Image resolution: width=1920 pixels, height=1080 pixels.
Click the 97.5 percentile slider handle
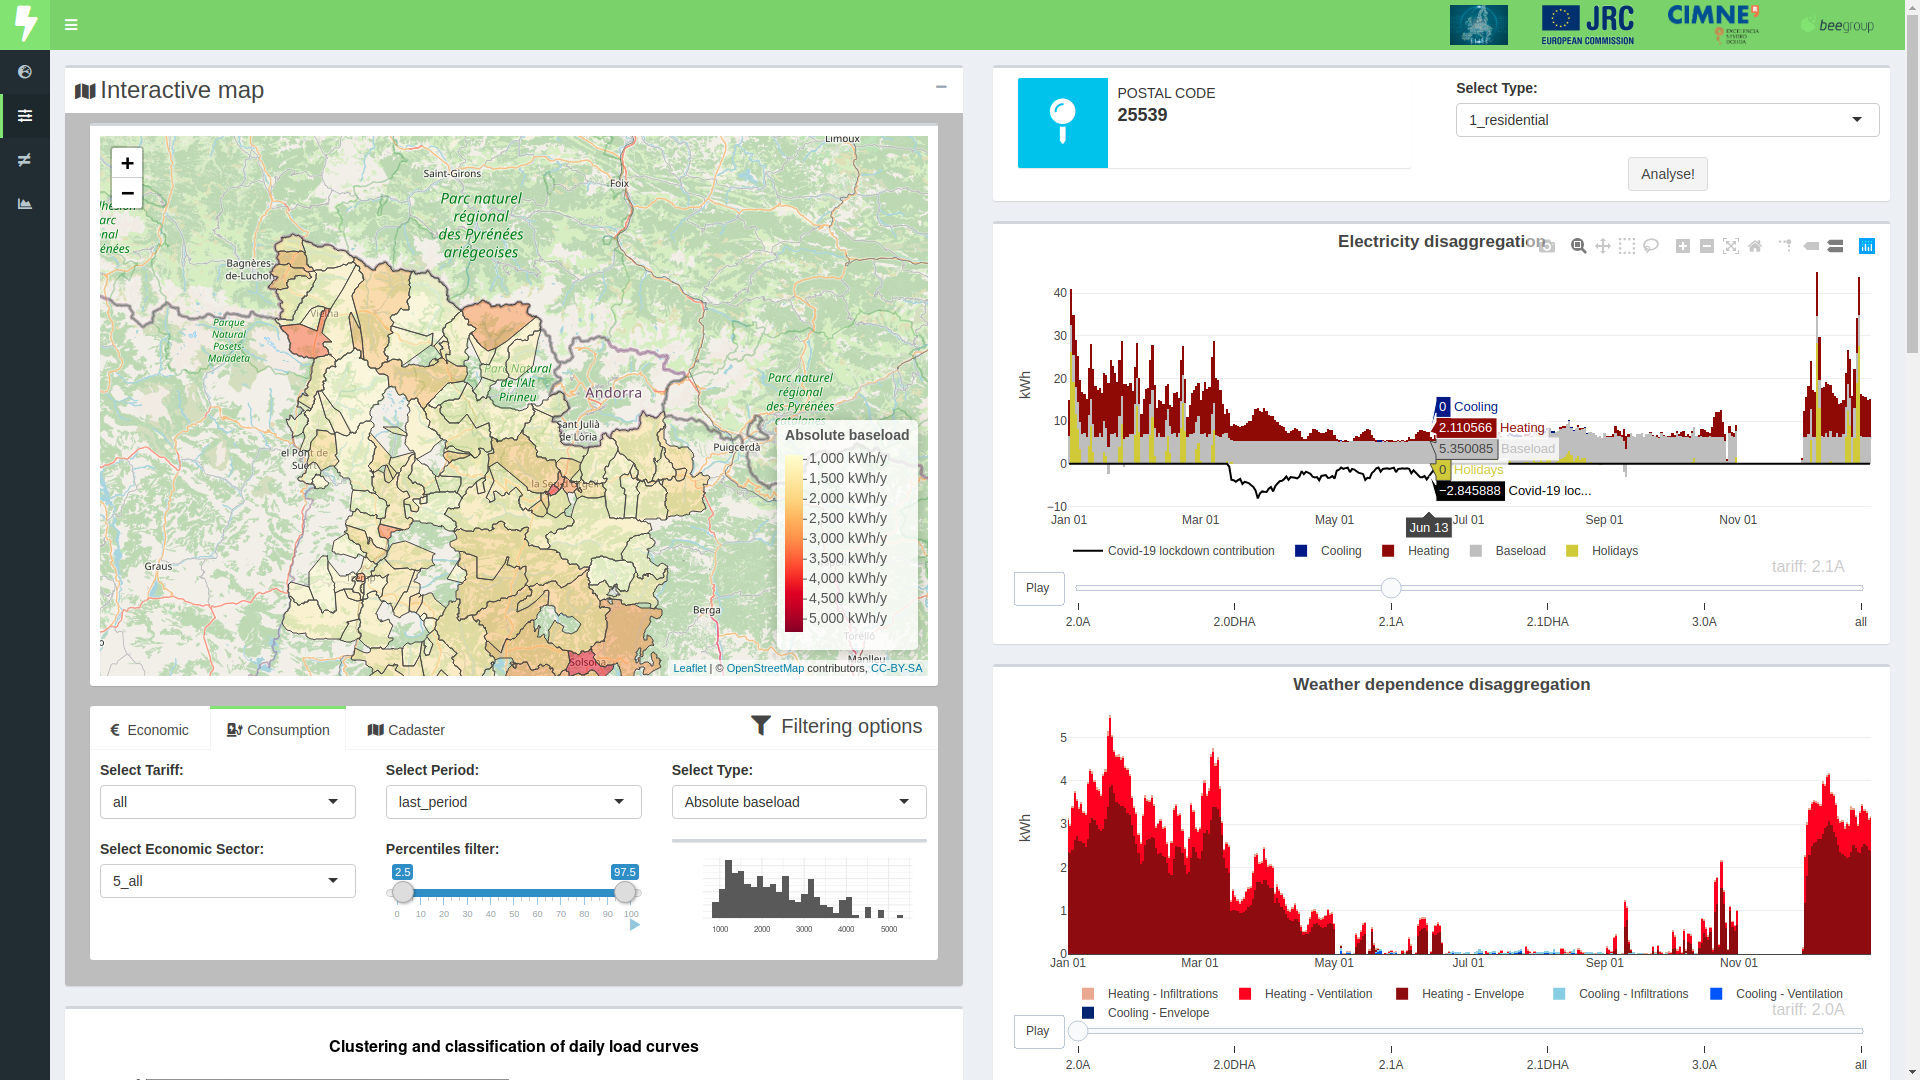(x=625, y=892)
